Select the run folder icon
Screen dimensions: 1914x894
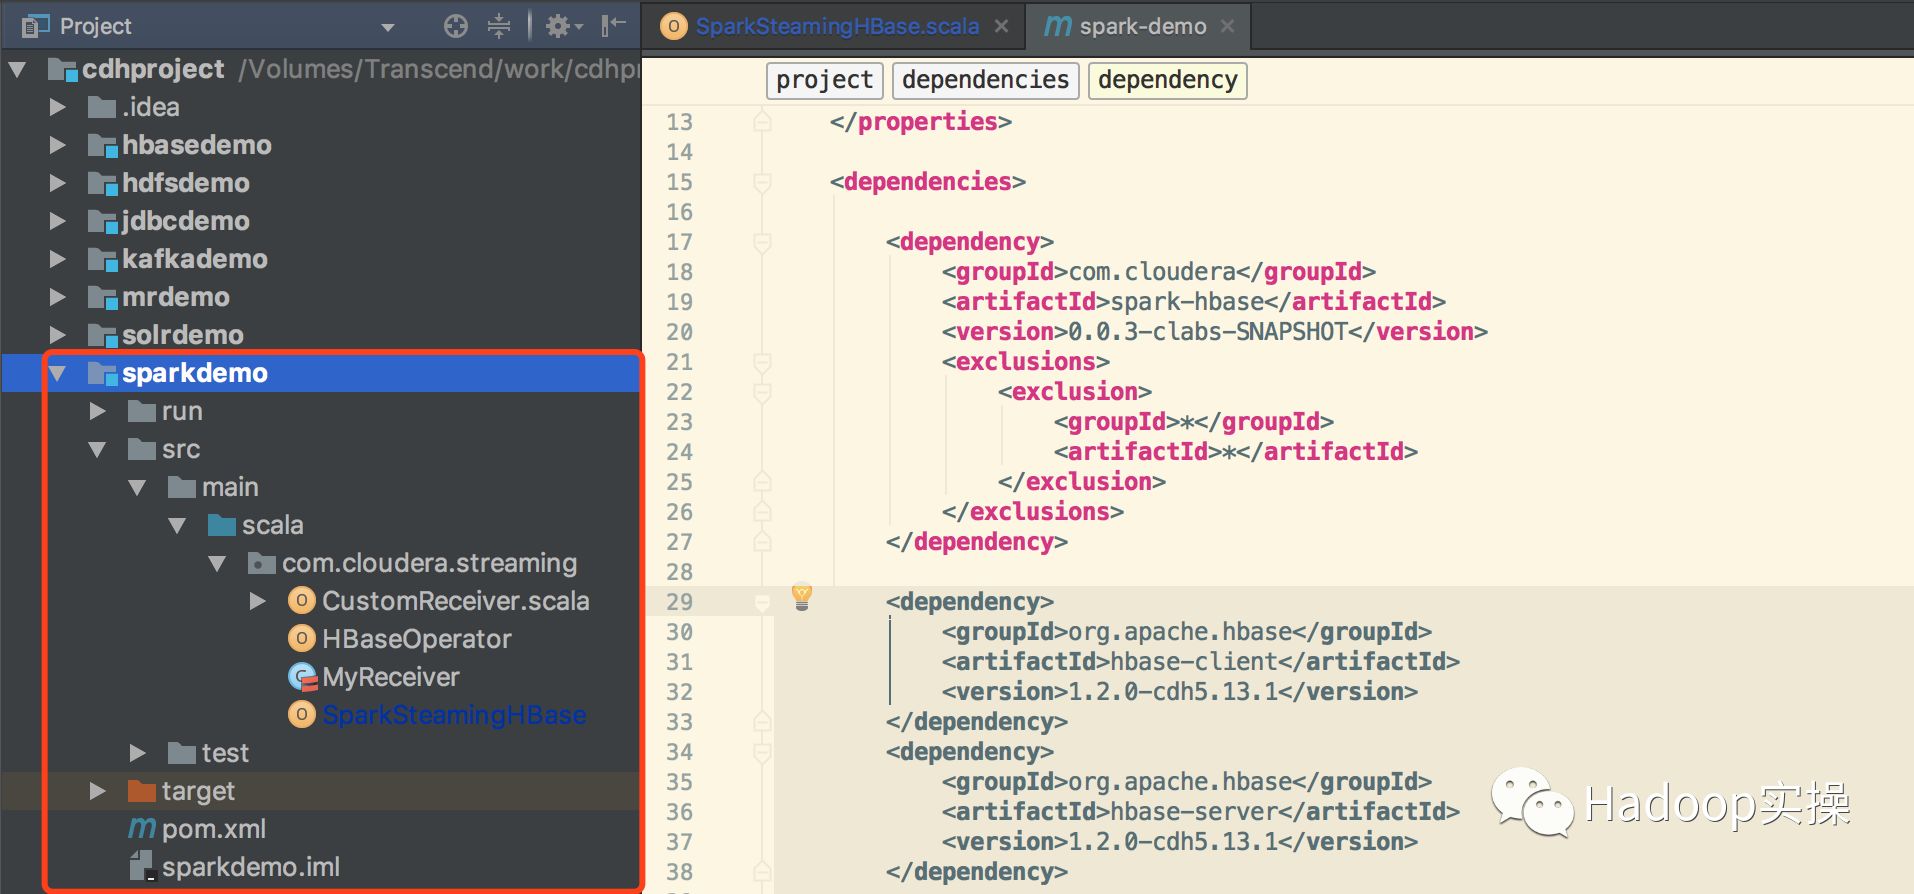[x=142, y=411]
